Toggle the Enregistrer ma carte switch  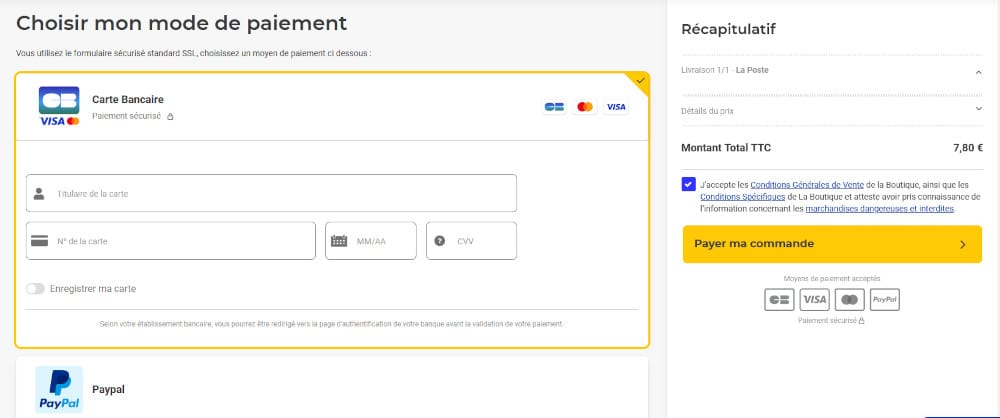(x=36, y=289)
